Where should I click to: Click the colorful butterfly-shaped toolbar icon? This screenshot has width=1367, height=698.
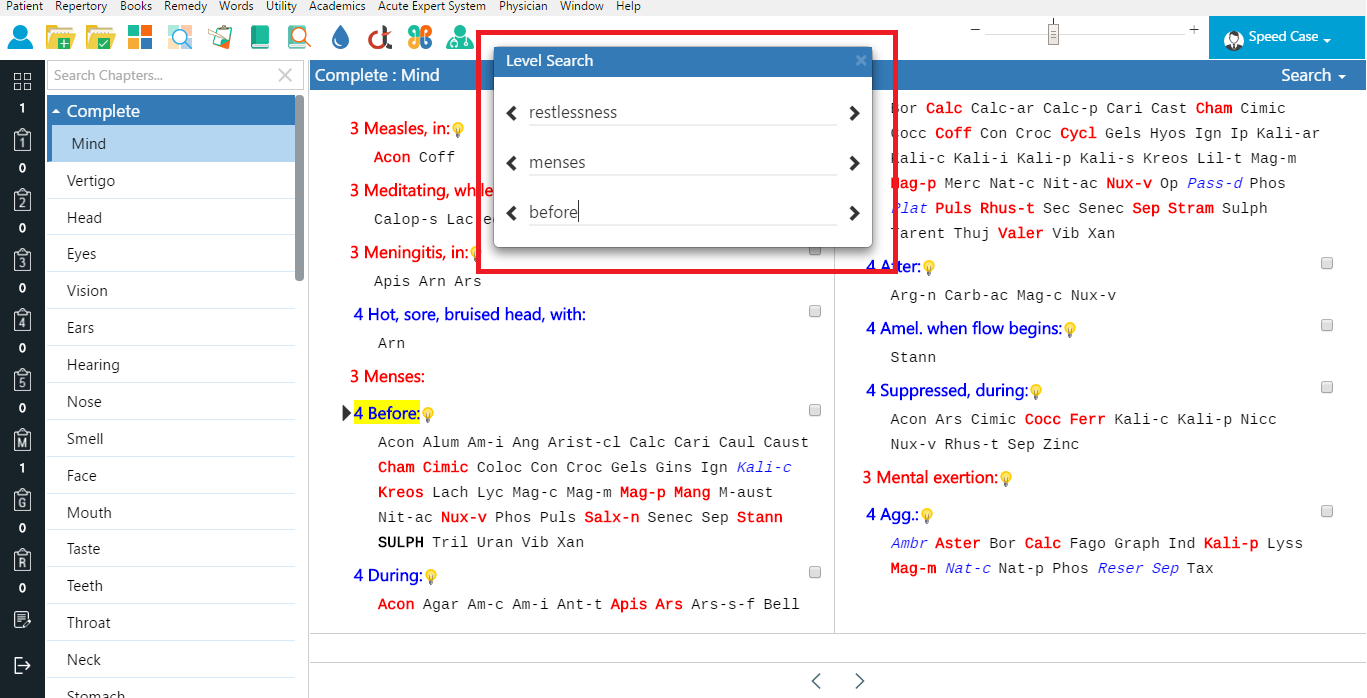click(x=420, y=38)
